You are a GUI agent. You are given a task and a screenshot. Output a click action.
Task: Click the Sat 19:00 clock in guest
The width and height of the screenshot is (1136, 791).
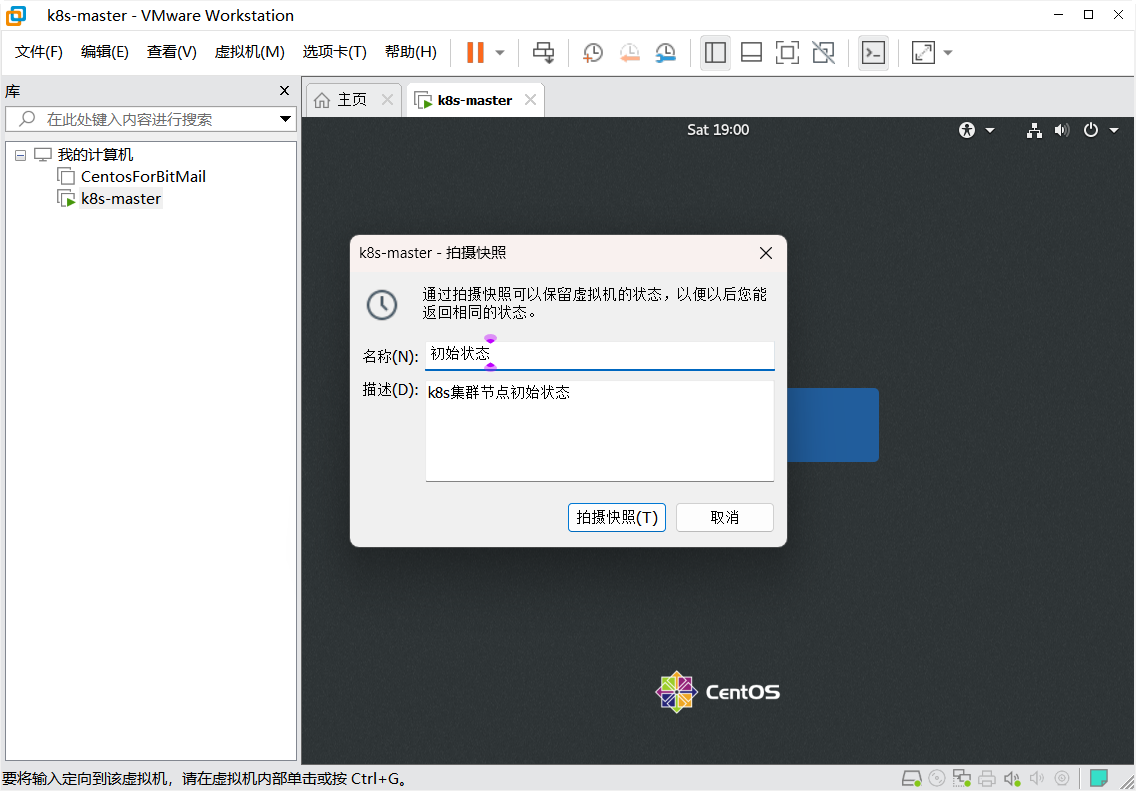coord(718,130)
